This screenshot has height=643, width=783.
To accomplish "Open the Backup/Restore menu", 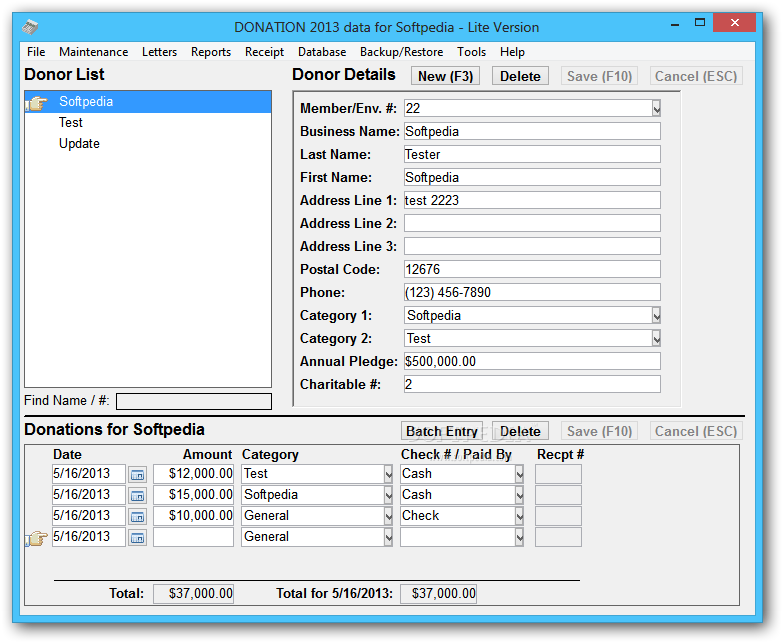I will pyautogui.click(x=401, y=52).
